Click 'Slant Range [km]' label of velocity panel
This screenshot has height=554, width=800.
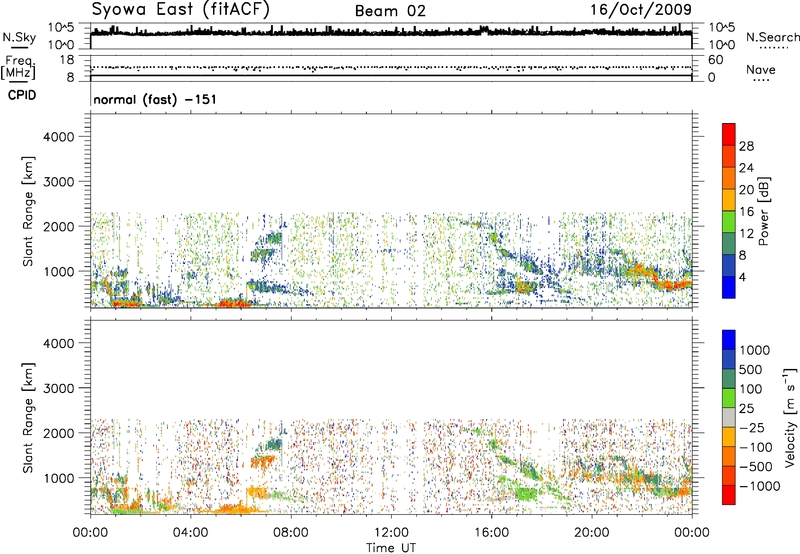tap(28, 418)
